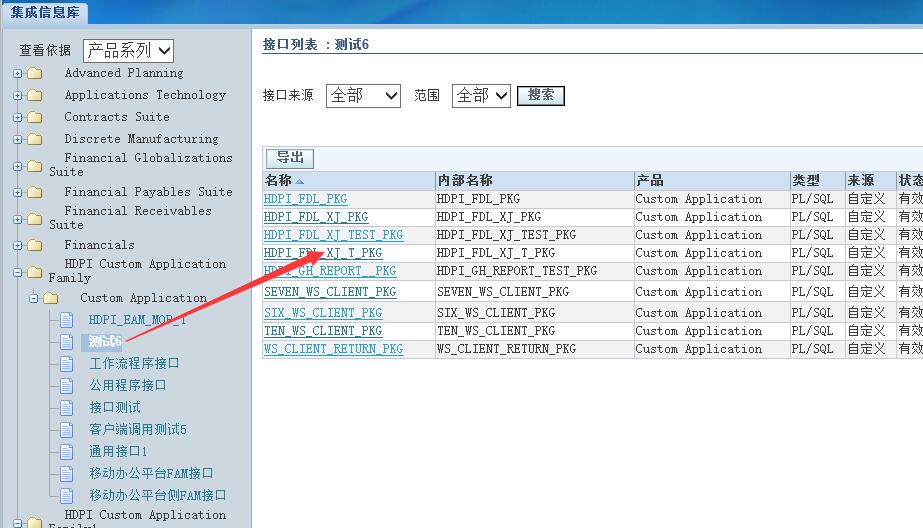Screen dimensions: 923x528
Task: Expand the Discrete Manufacturing tree node
Action: (18, 140)
